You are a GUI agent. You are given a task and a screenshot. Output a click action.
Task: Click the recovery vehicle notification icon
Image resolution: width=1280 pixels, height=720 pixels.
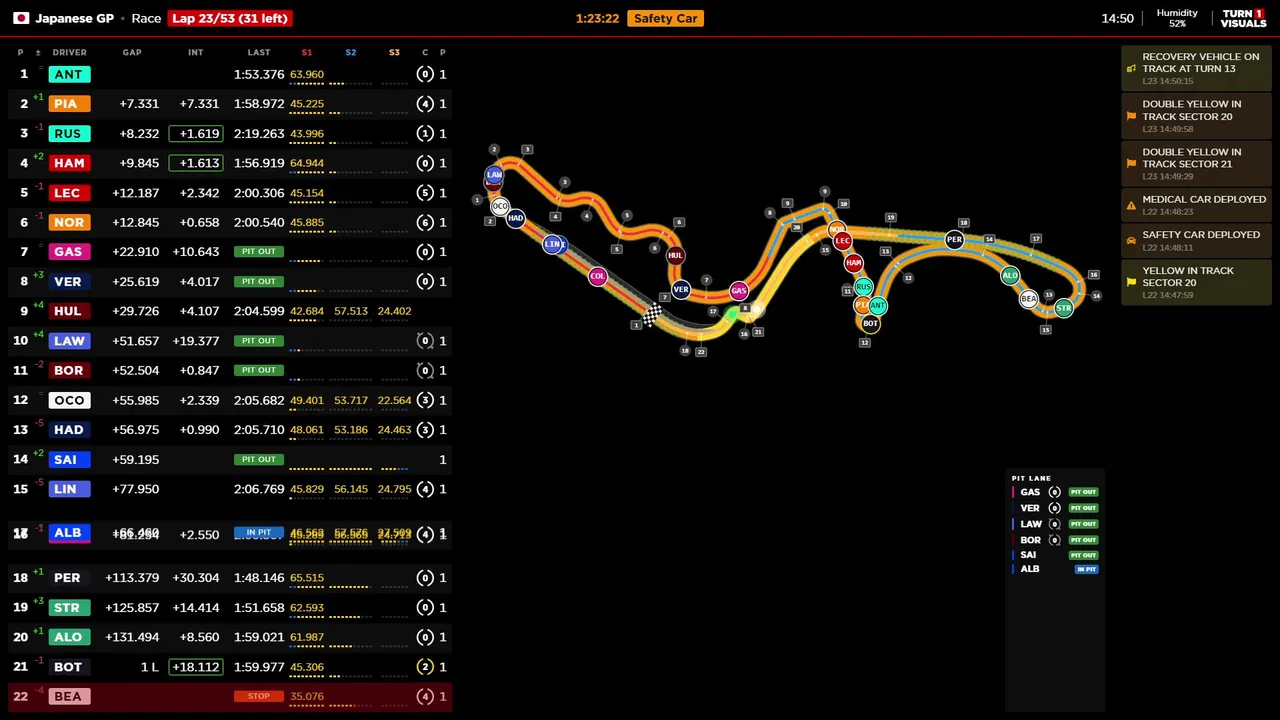pos(1131,69)
